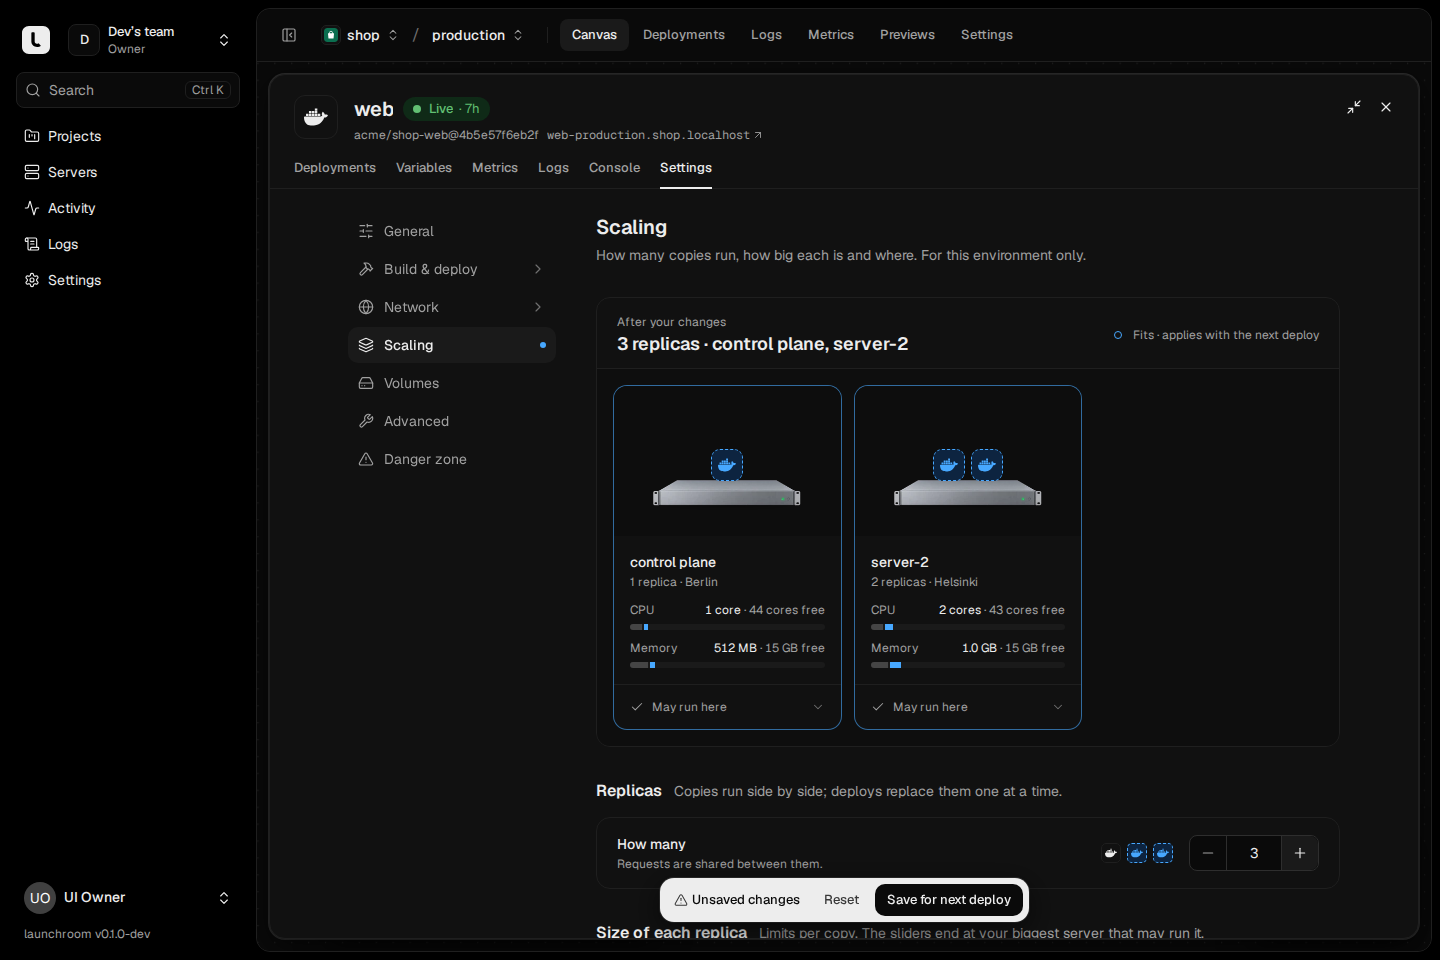Switch to top Settings tab
This screenshot has width=1440, height=960.
[987, 35]
